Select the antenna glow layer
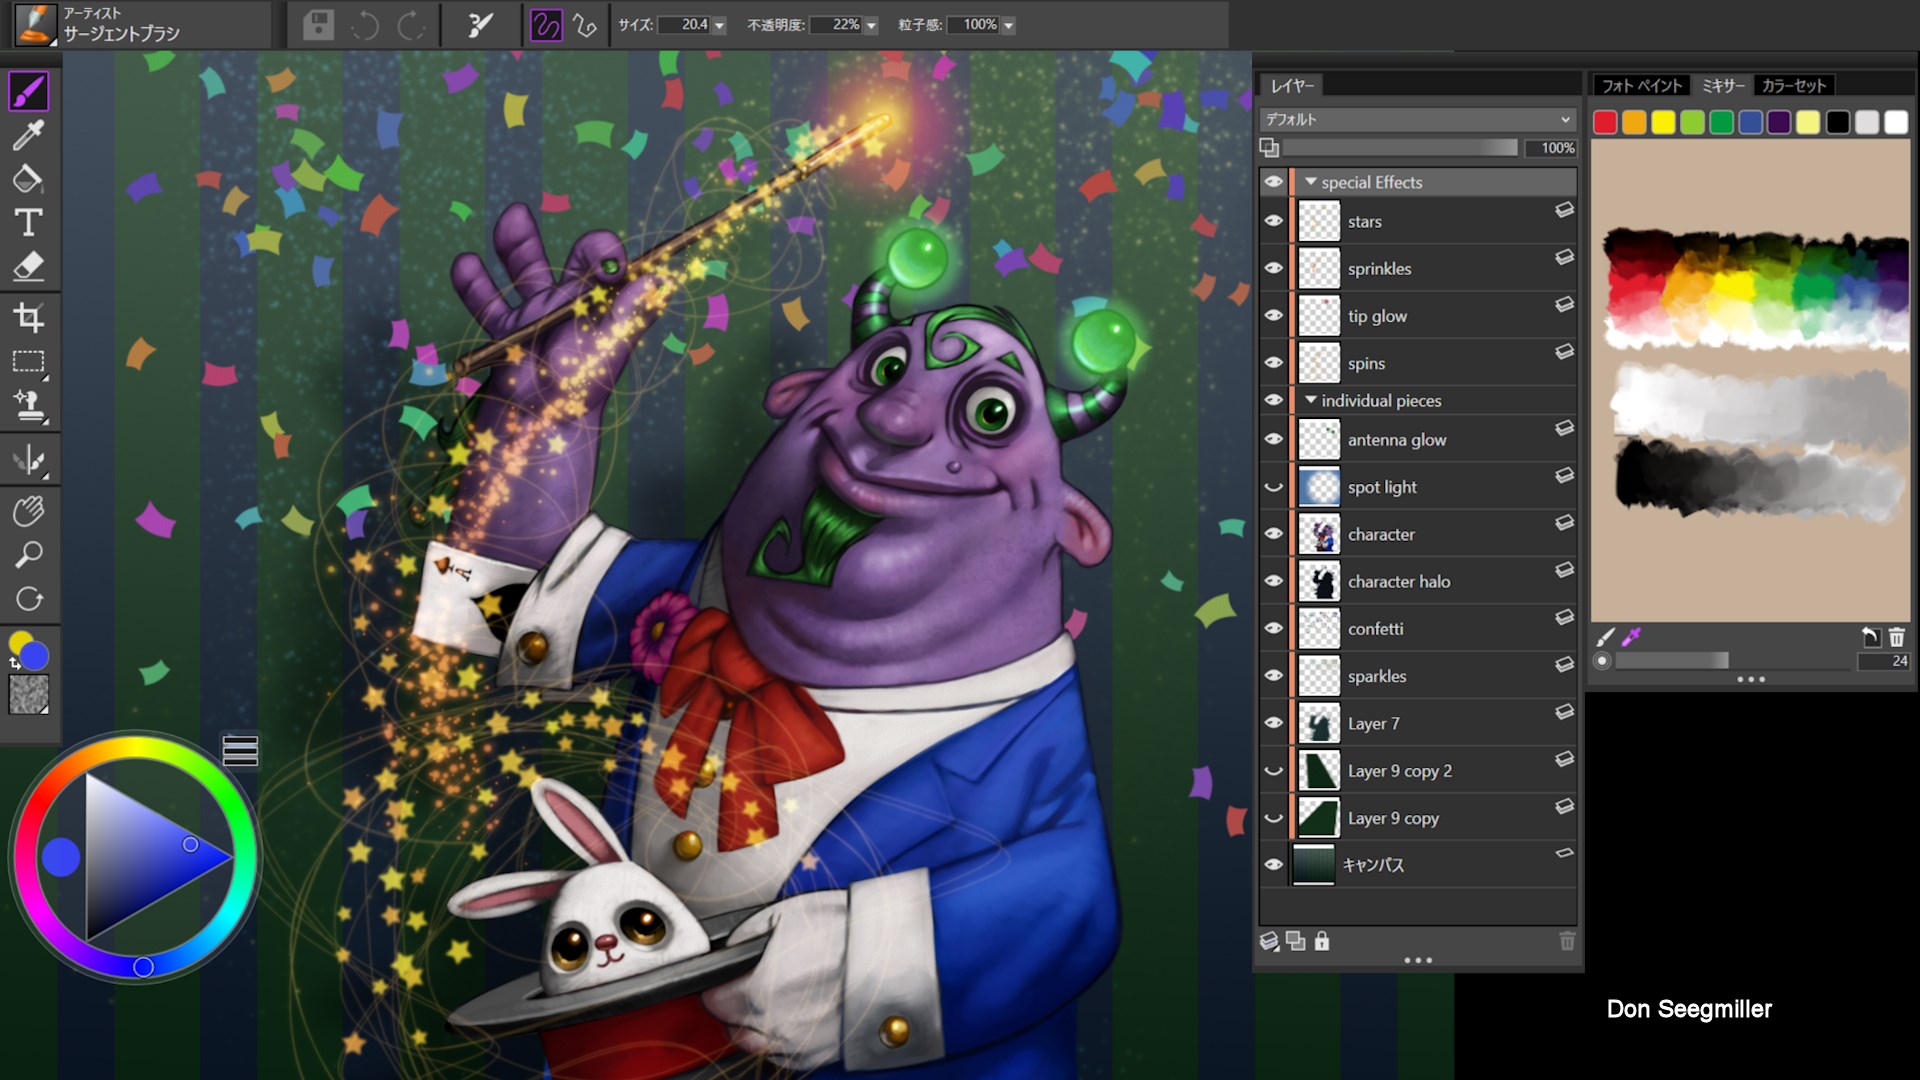Screen dimensions: 1920x1080 pos(1396,440)
